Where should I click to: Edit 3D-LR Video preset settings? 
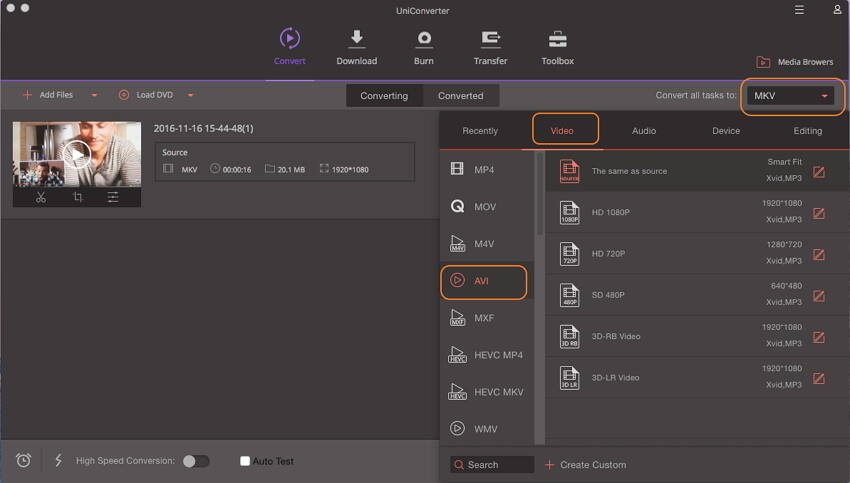point(819,378)
